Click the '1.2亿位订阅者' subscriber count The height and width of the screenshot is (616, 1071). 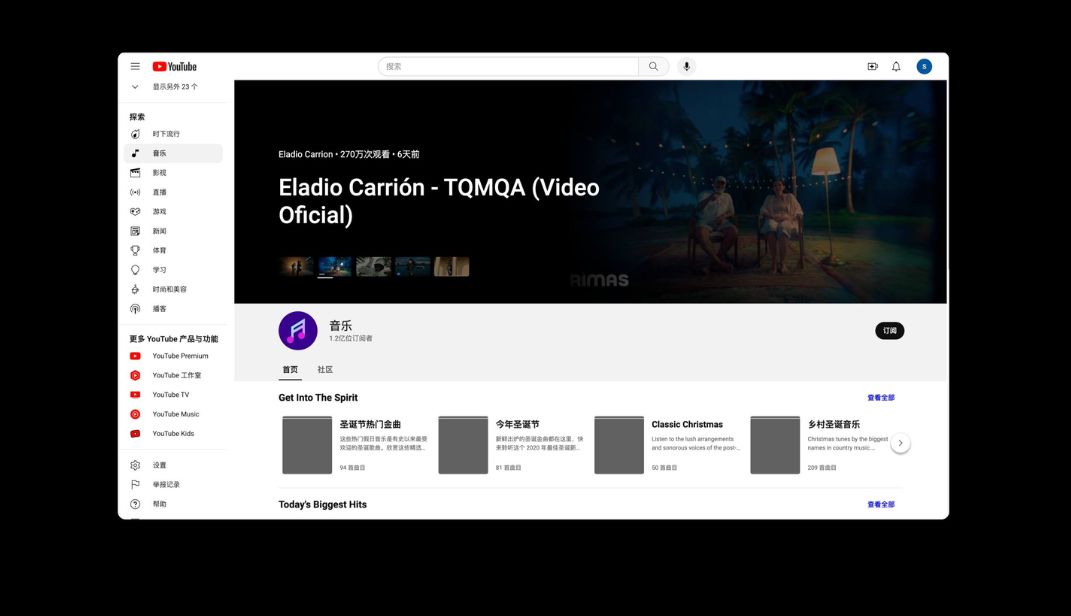pyautogui.click(x=350, y=338)
